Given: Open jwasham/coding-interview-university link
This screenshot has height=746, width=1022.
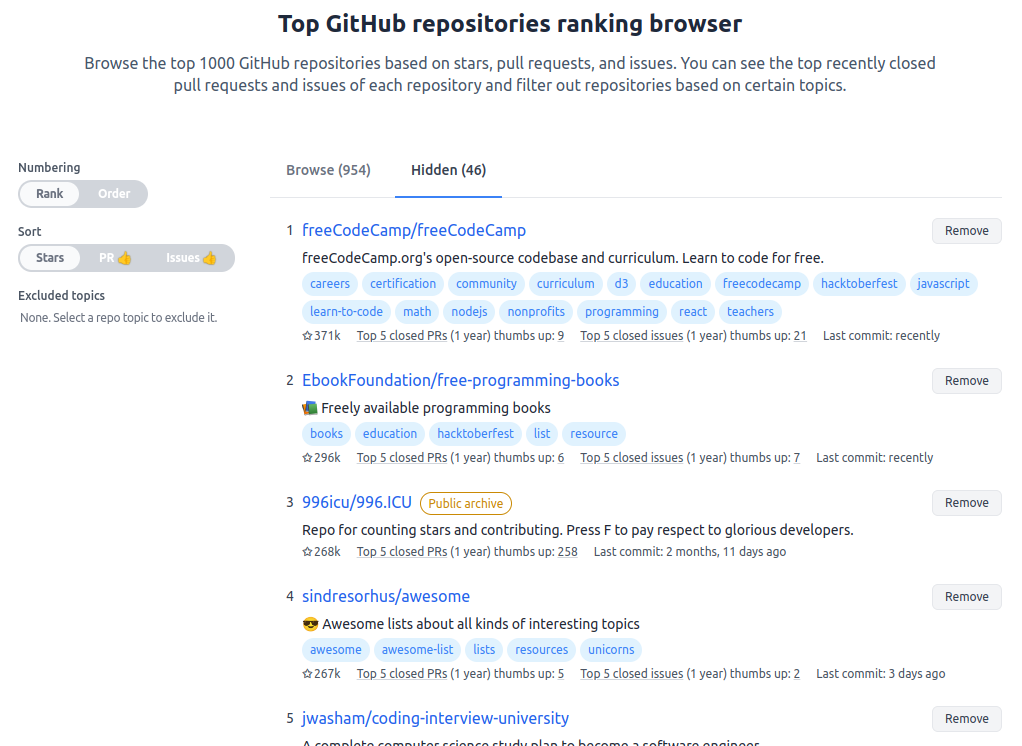Looking at the screenshot, I should click(435, 718).
